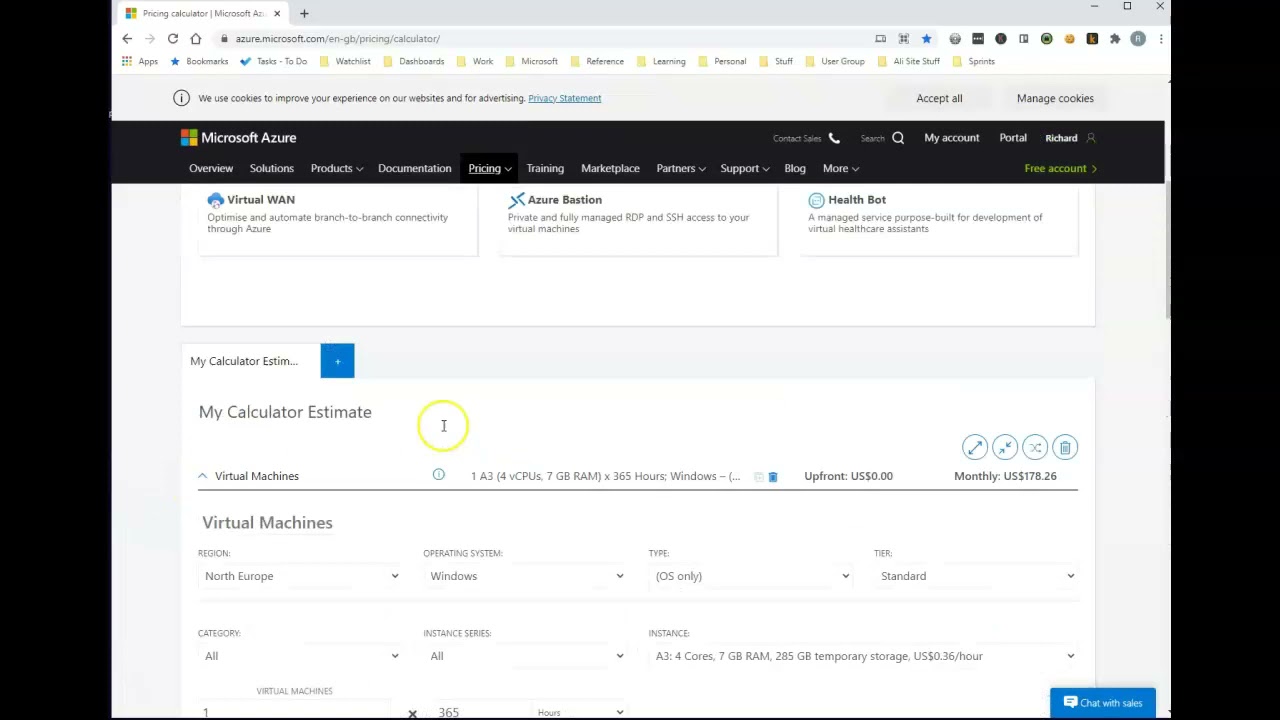Viewport: 1280px width, 720px height.
Task: Open the Category dropdown
Action: click(300, 656)
